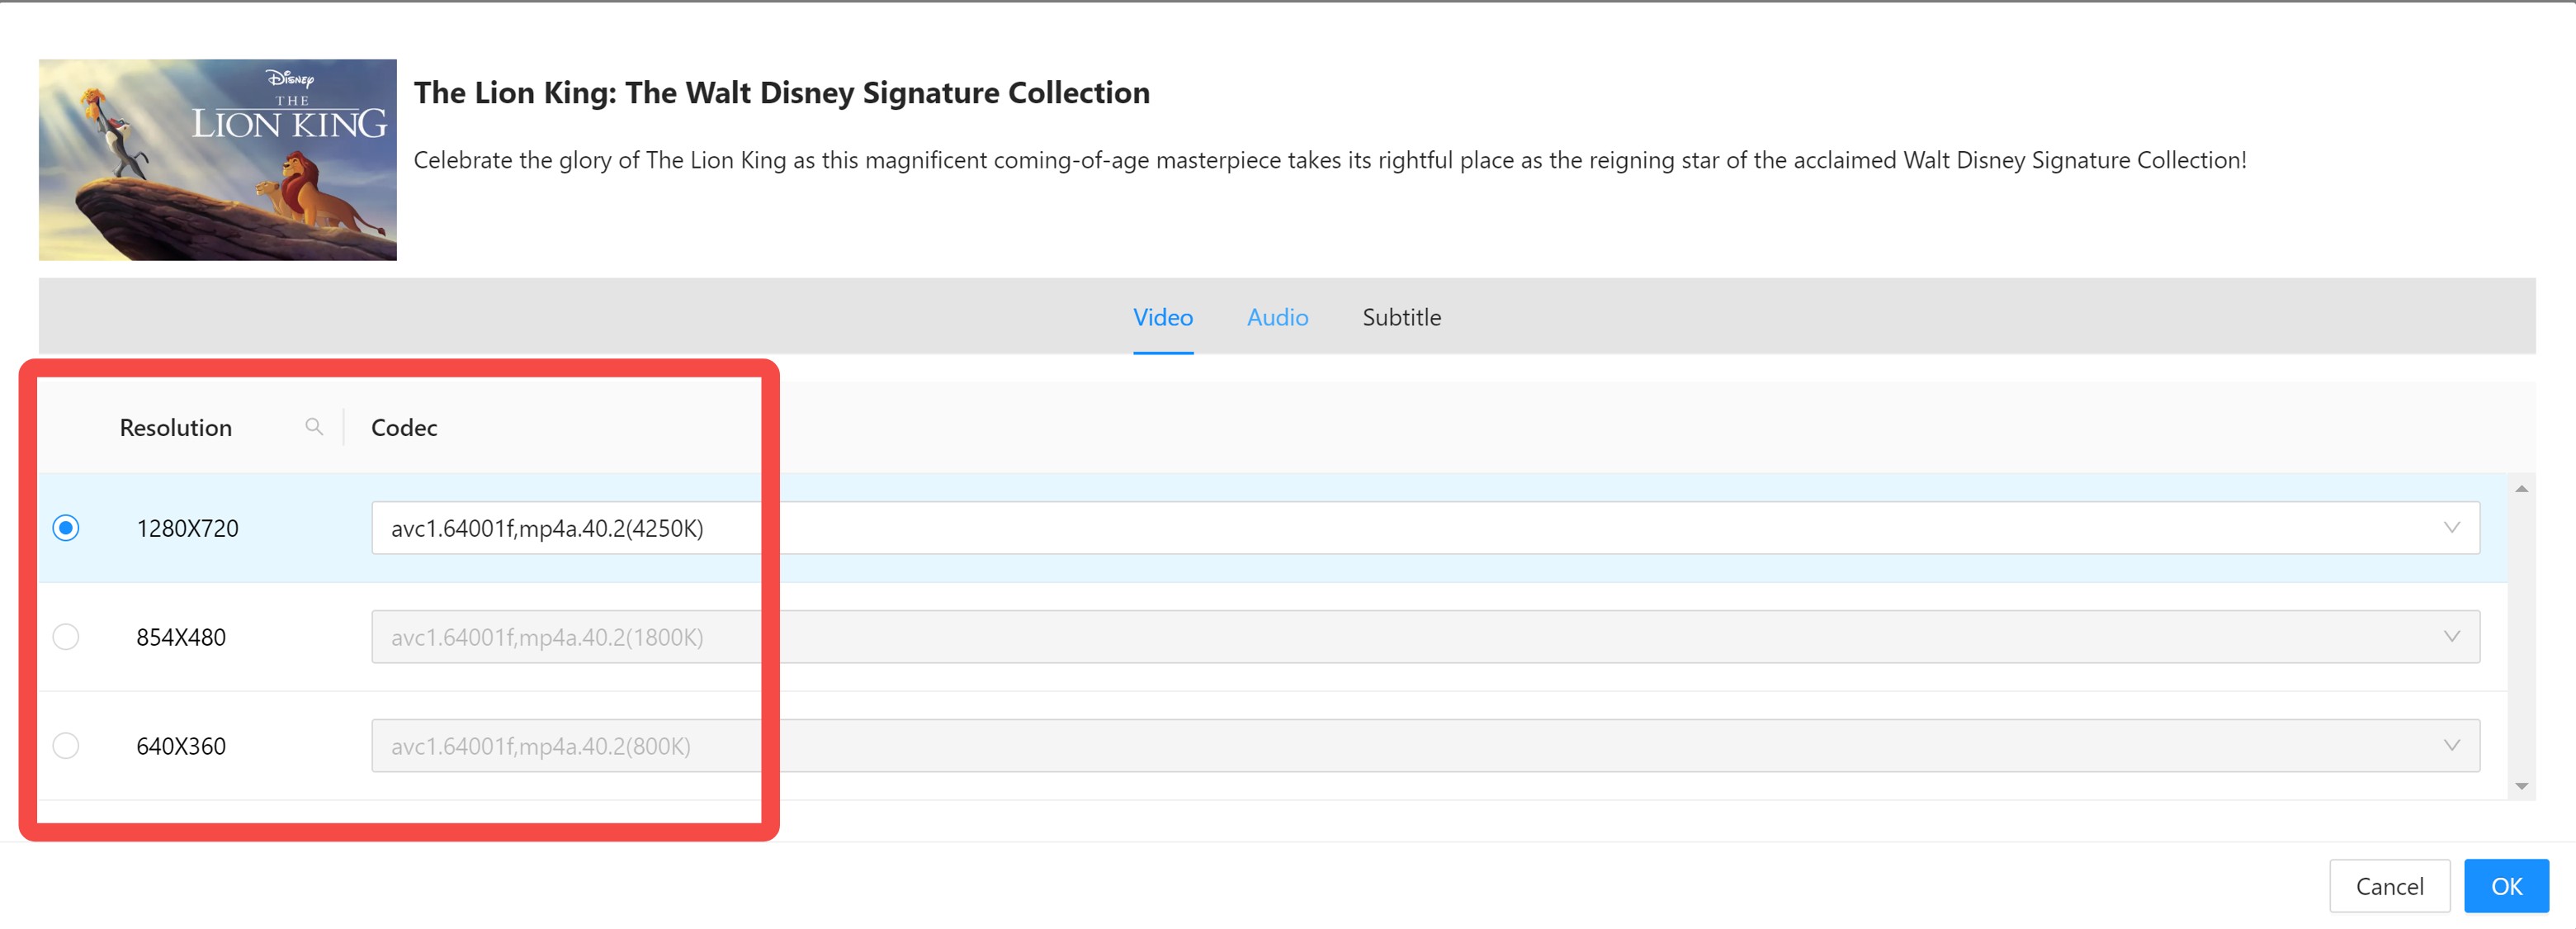This screenshot has height=929, width=2576.
Task: Click The Lion King title text
Action: click(782, 93)
